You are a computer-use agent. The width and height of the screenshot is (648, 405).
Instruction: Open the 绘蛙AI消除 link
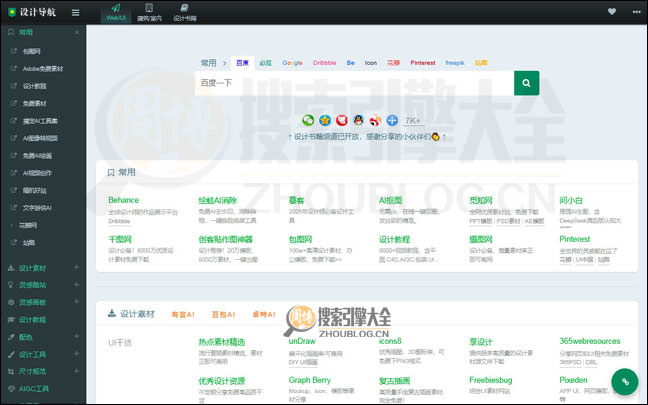click(x=217, y=200)
